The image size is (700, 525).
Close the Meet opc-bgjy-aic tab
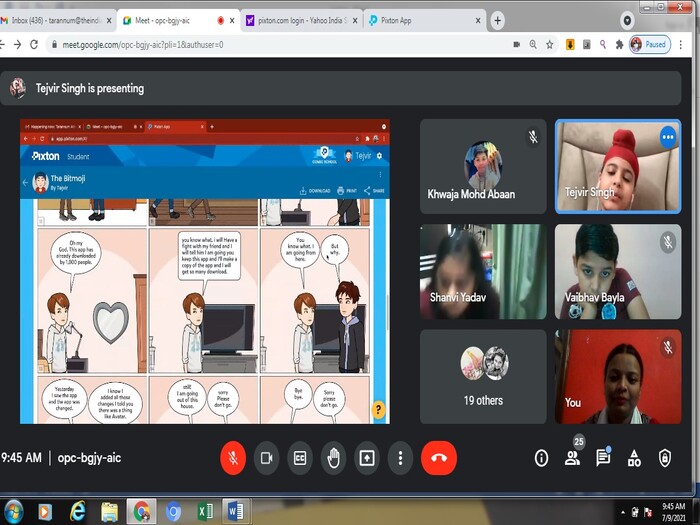(232, 21)
